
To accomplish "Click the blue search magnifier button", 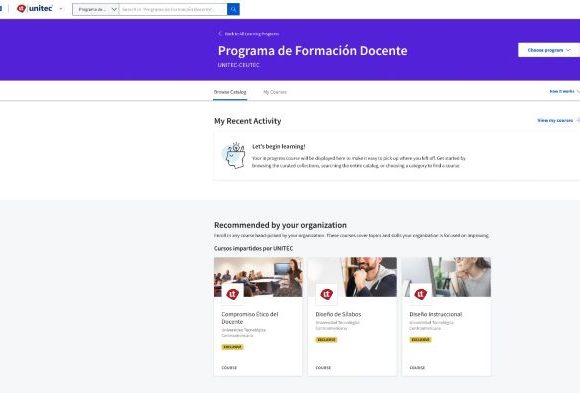I will point(233,9).
